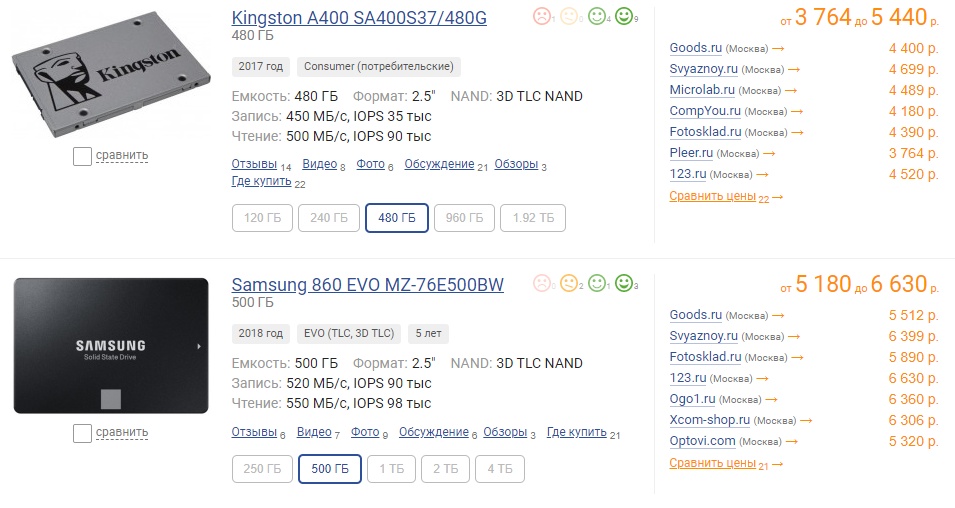Select the 240 ГБ capacity for Kingston
Viewport: 955px width, 508px height.
[328, 218]
